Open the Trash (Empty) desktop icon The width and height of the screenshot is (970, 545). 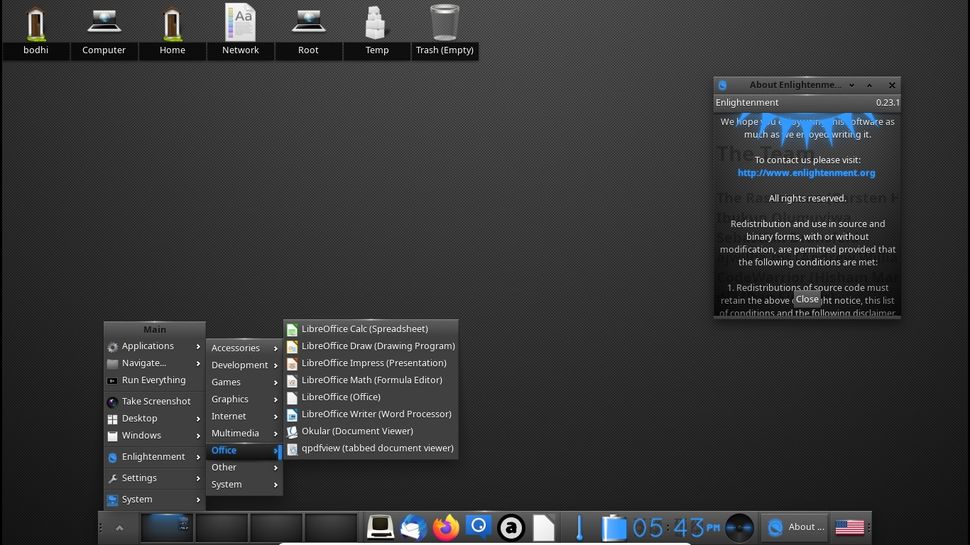[444, 31]
